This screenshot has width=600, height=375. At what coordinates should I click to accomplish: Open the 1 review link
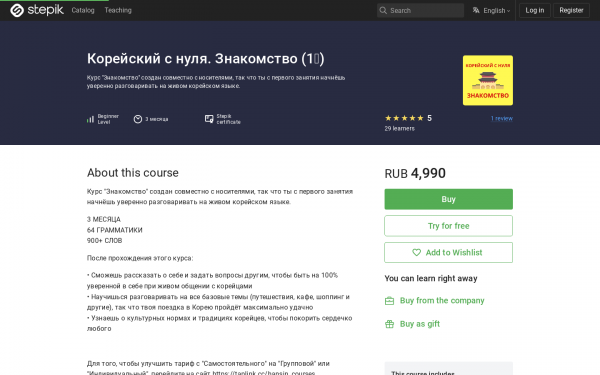[x=502, y=119]
